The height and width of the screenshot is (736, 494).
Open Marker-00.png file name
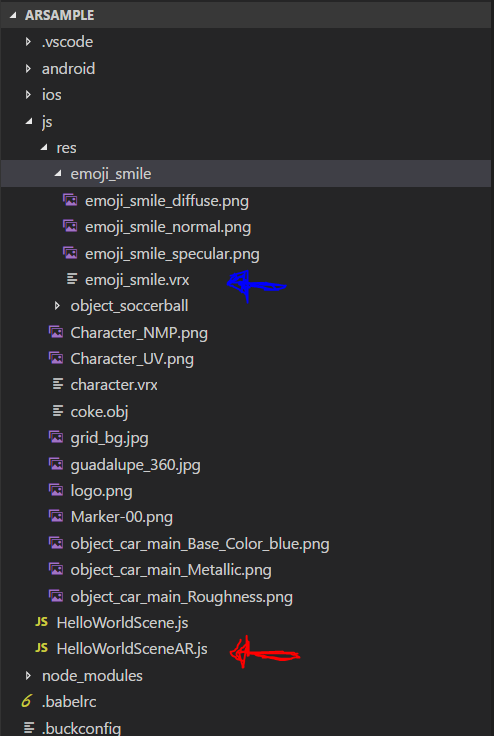click(x=122, y=517)
